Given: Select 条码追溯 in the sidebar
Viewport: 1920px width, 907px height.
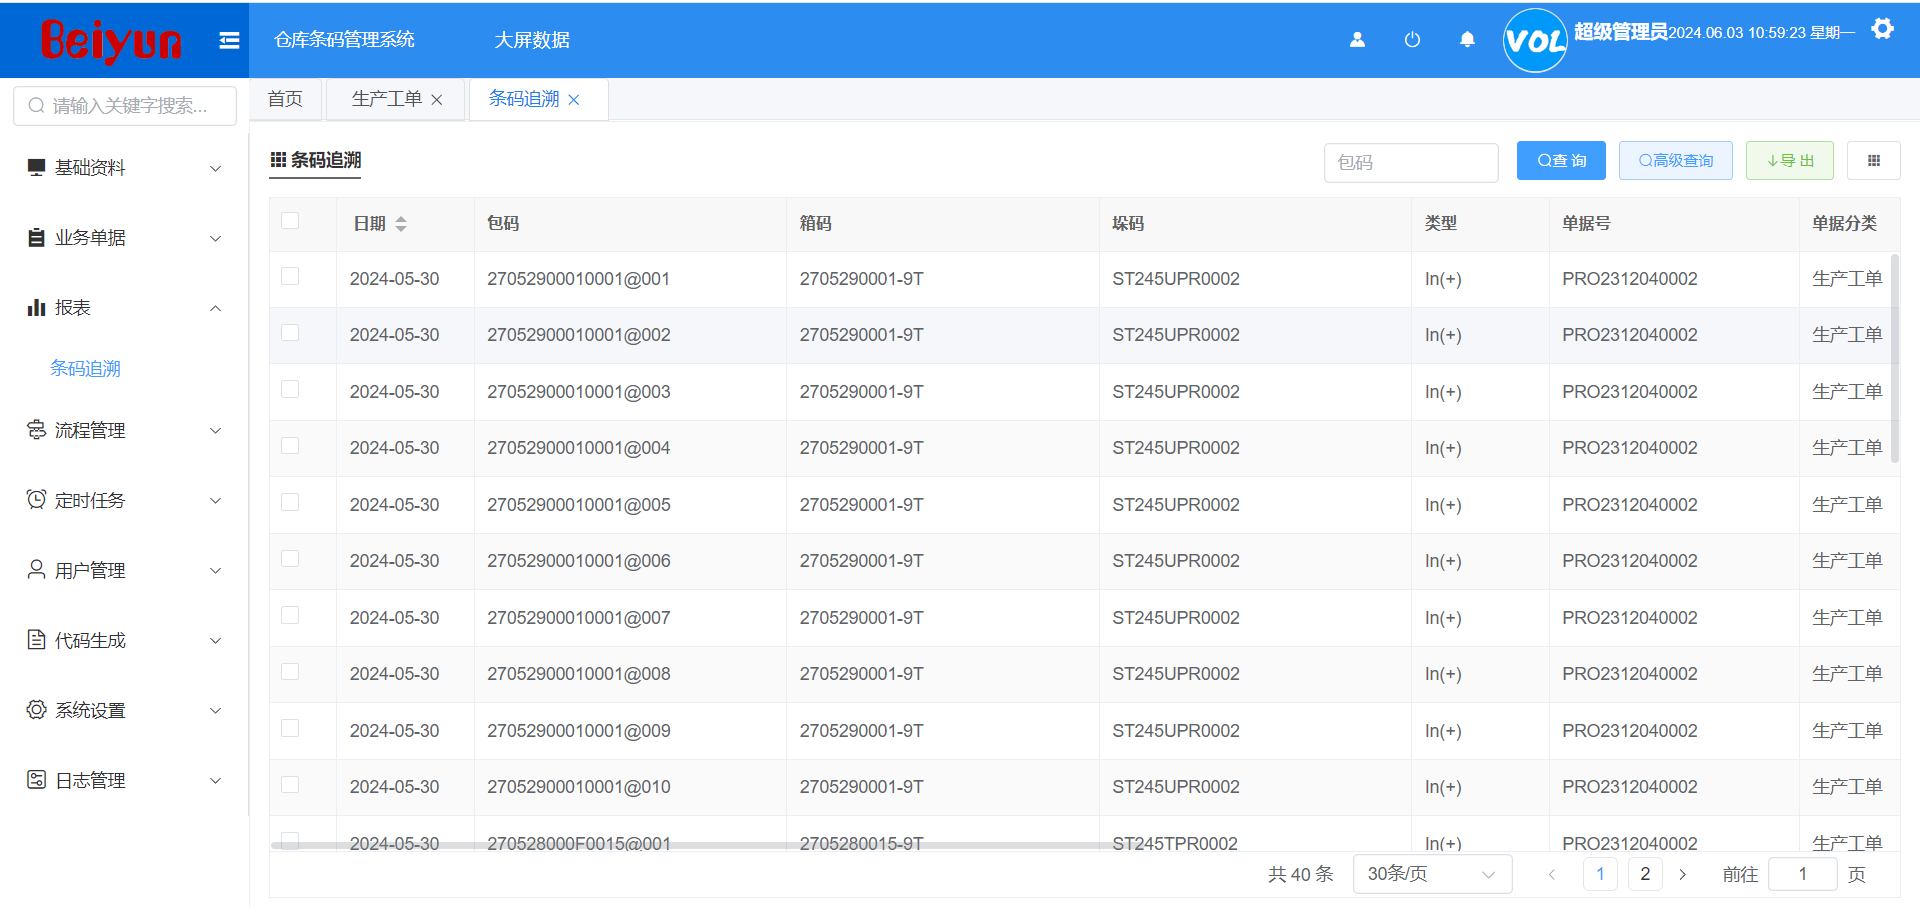Looking at the screenshot, I should point(85,368).
